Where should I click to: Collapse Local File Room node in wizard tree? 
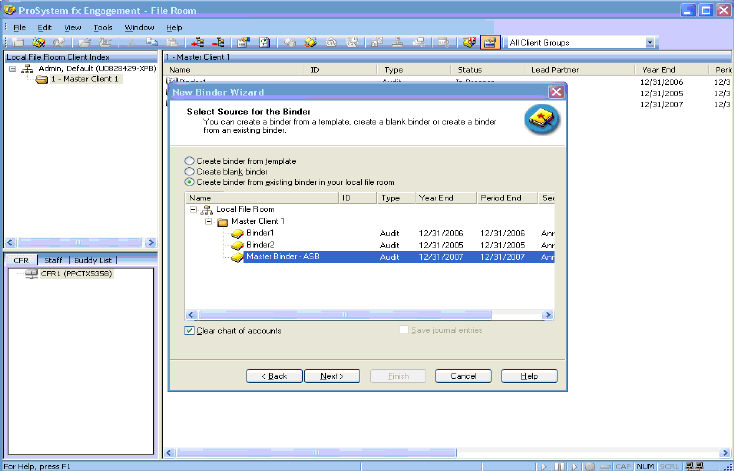click(192, 209)
